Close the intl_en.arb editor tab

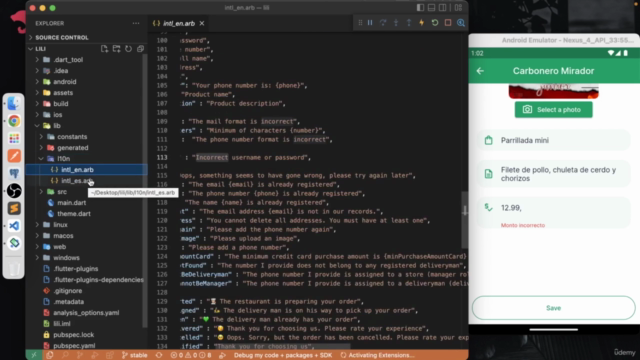tap(202, 23)
